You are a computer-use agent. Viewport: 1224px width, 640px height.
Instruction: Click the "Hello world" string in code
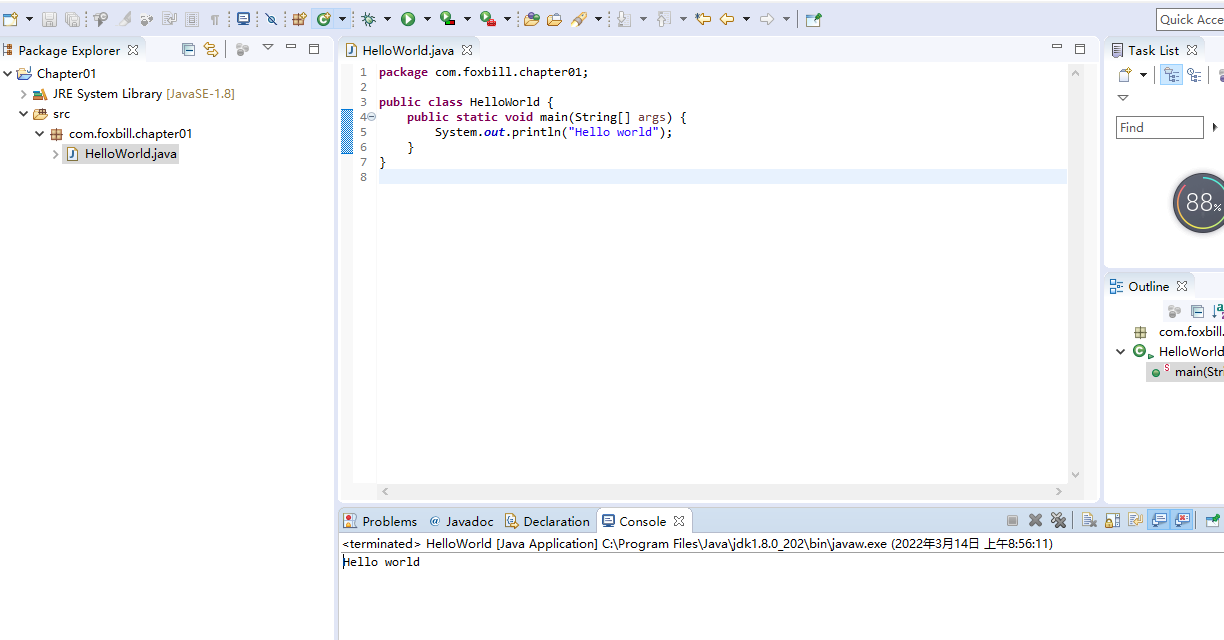click(x=615, y=132)
